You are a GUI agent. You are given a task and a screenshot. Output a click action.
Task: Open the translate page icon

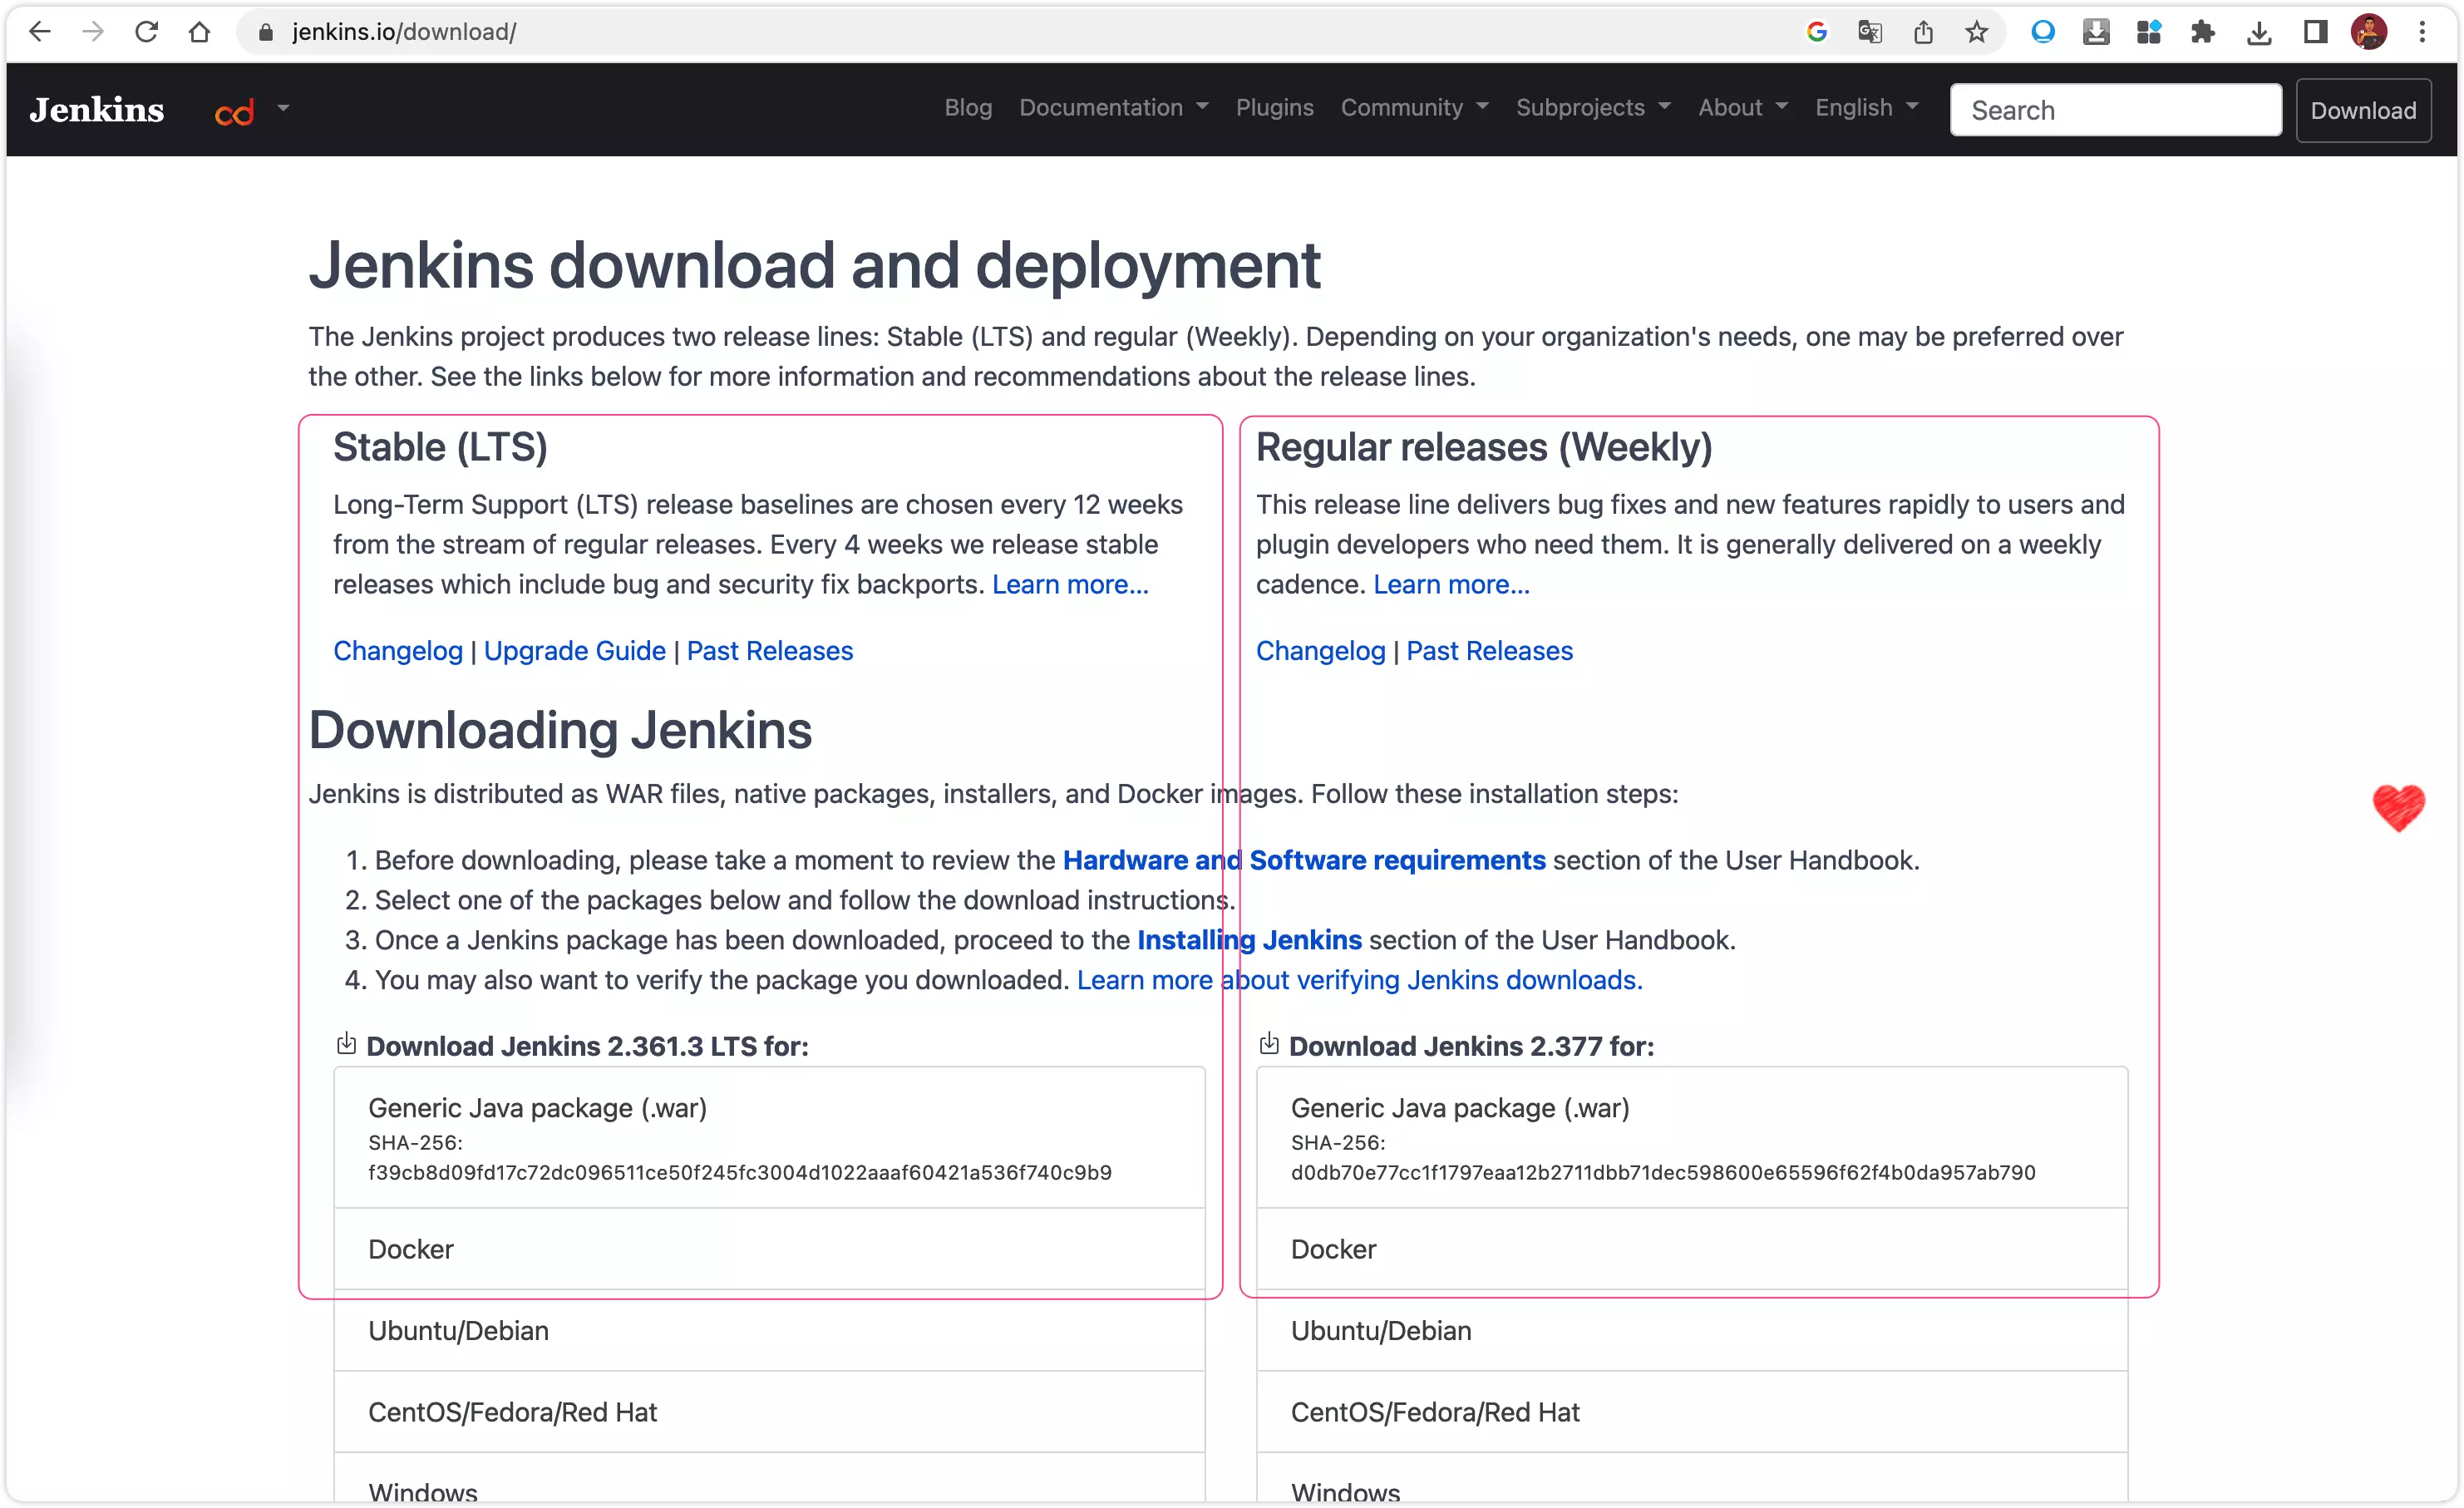click(1869, 32)
